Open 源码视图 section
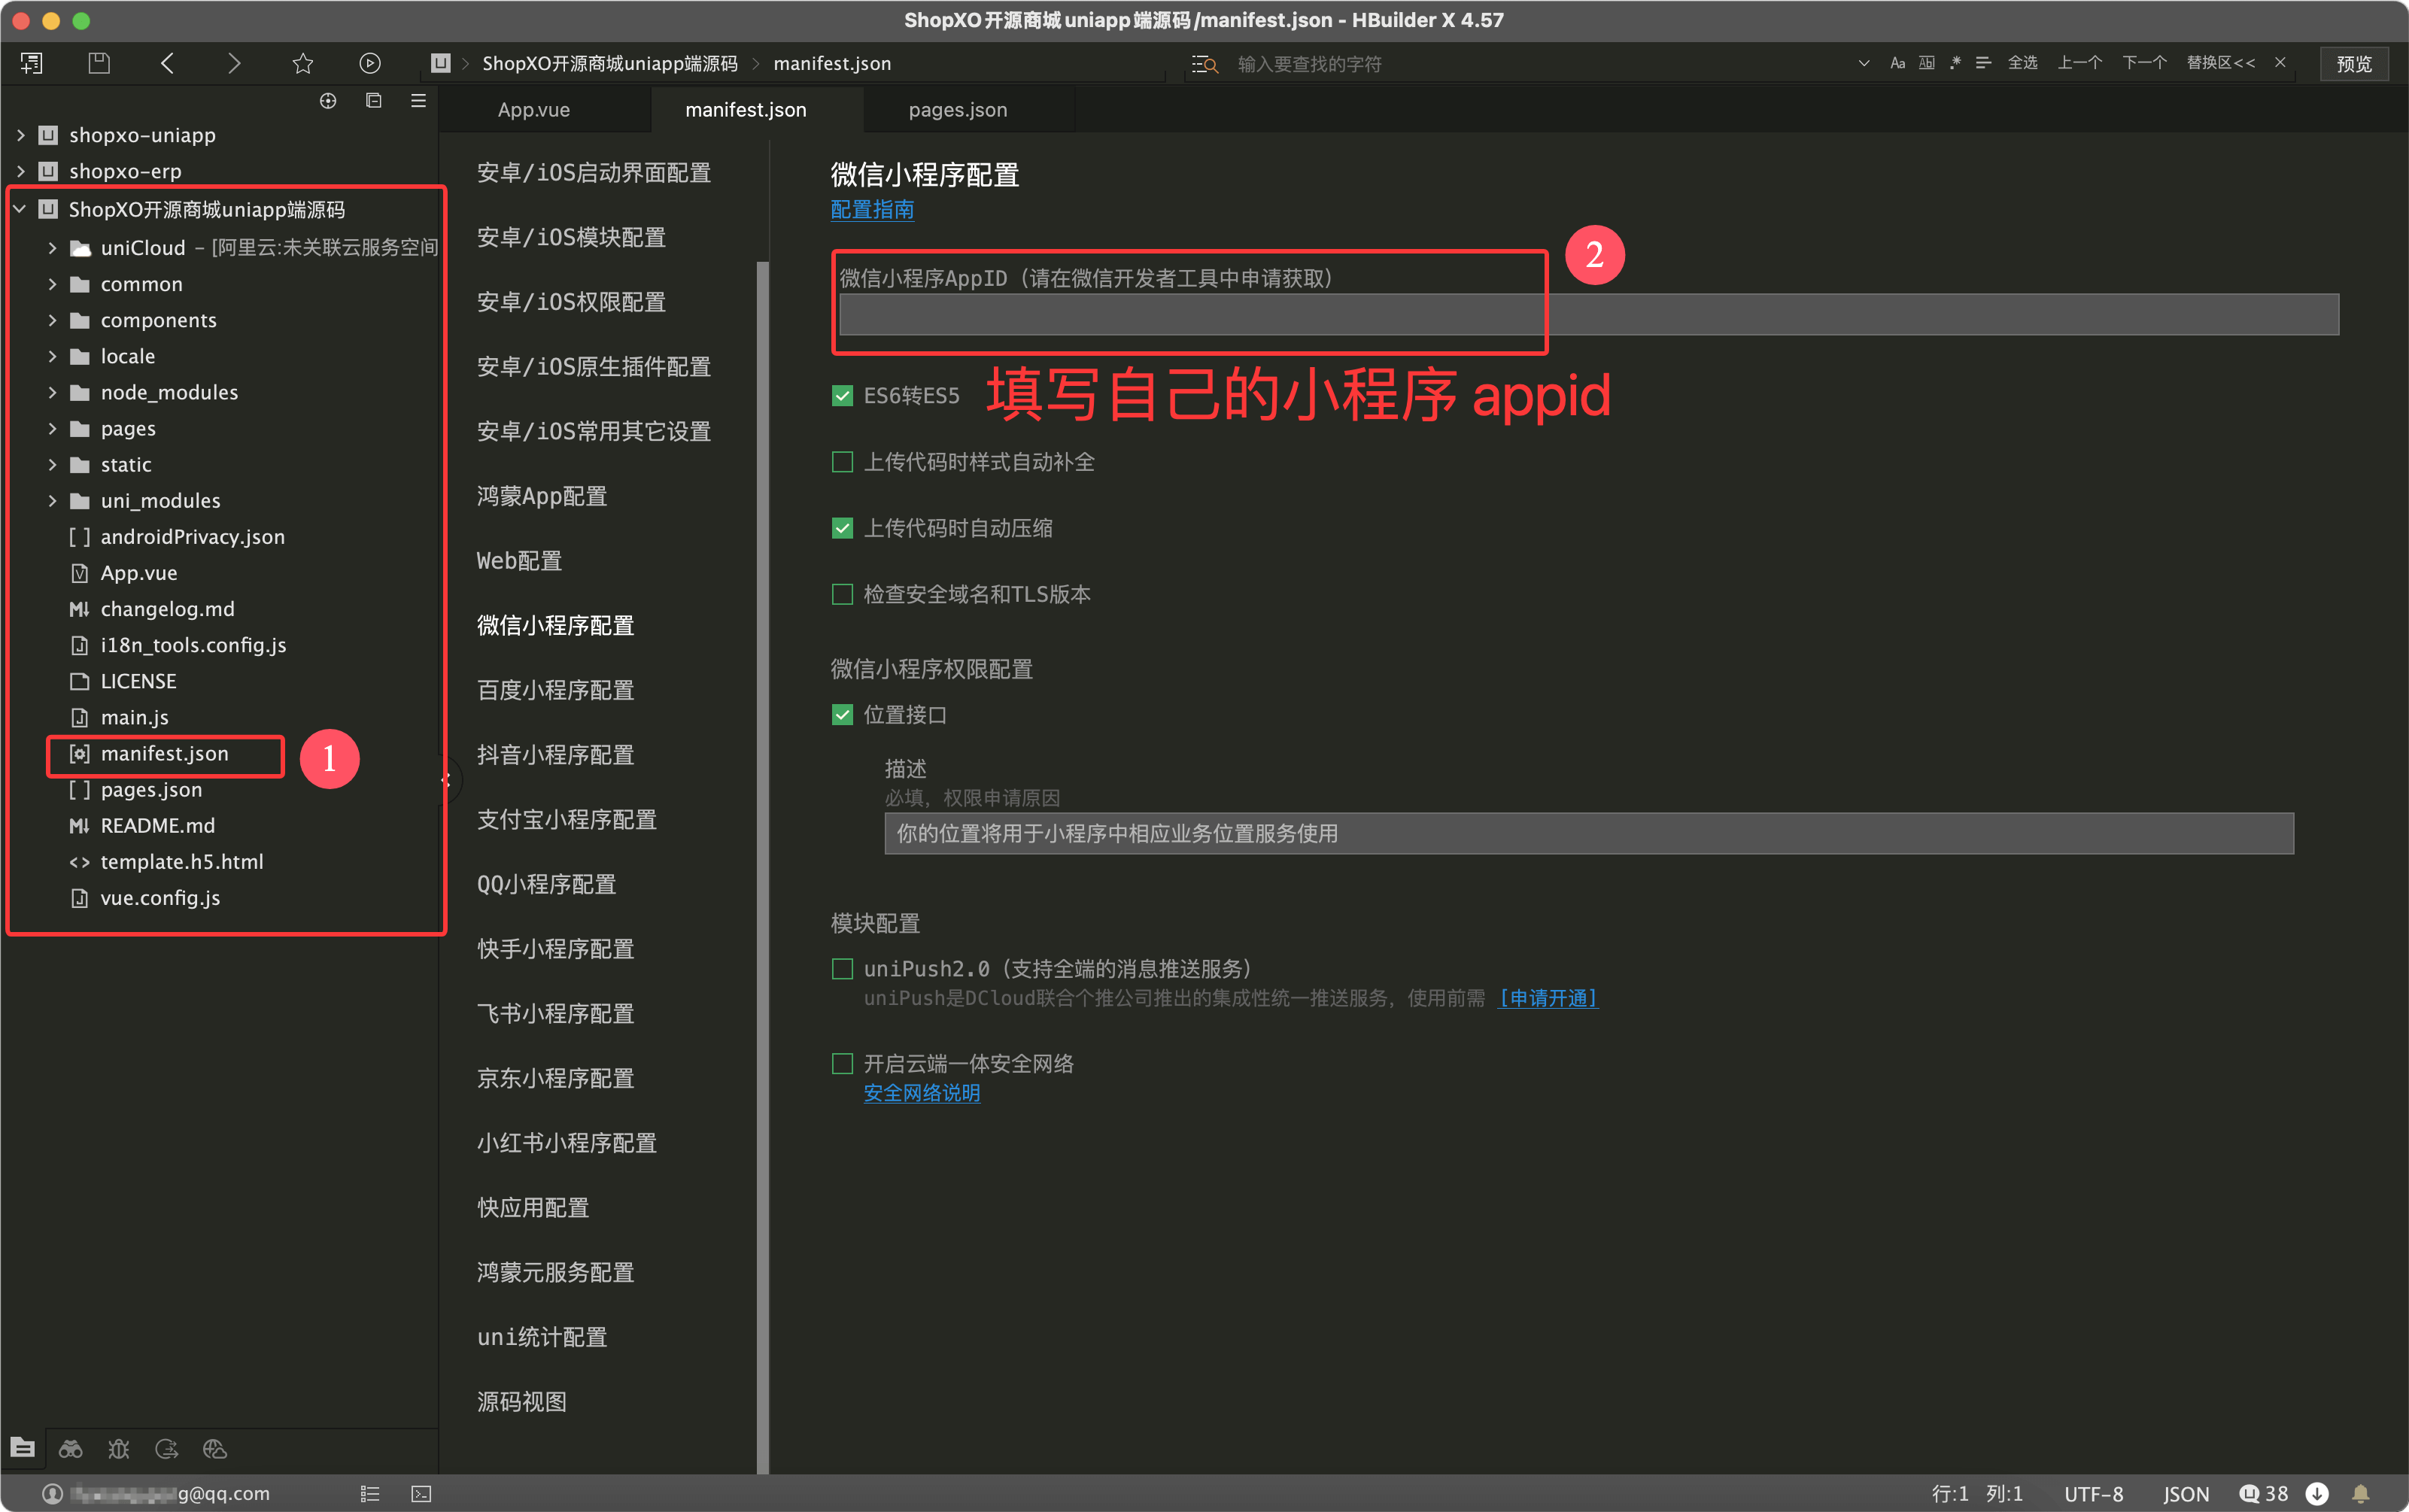The image size is (2409, 1512). tap(522, 1402)
